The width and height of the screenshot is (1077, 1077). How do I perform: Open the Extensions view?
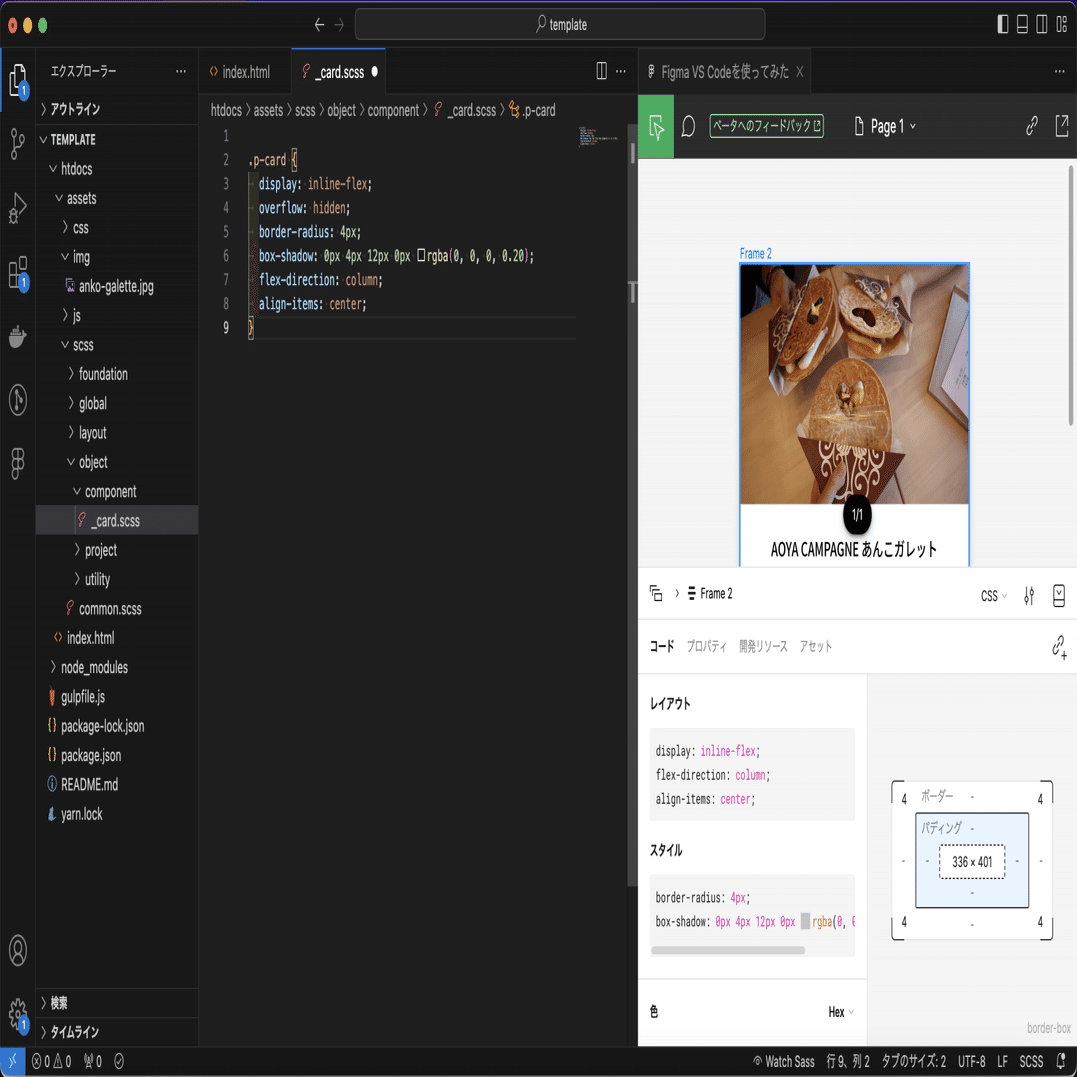pyautogui.click(x=18, y=273)
